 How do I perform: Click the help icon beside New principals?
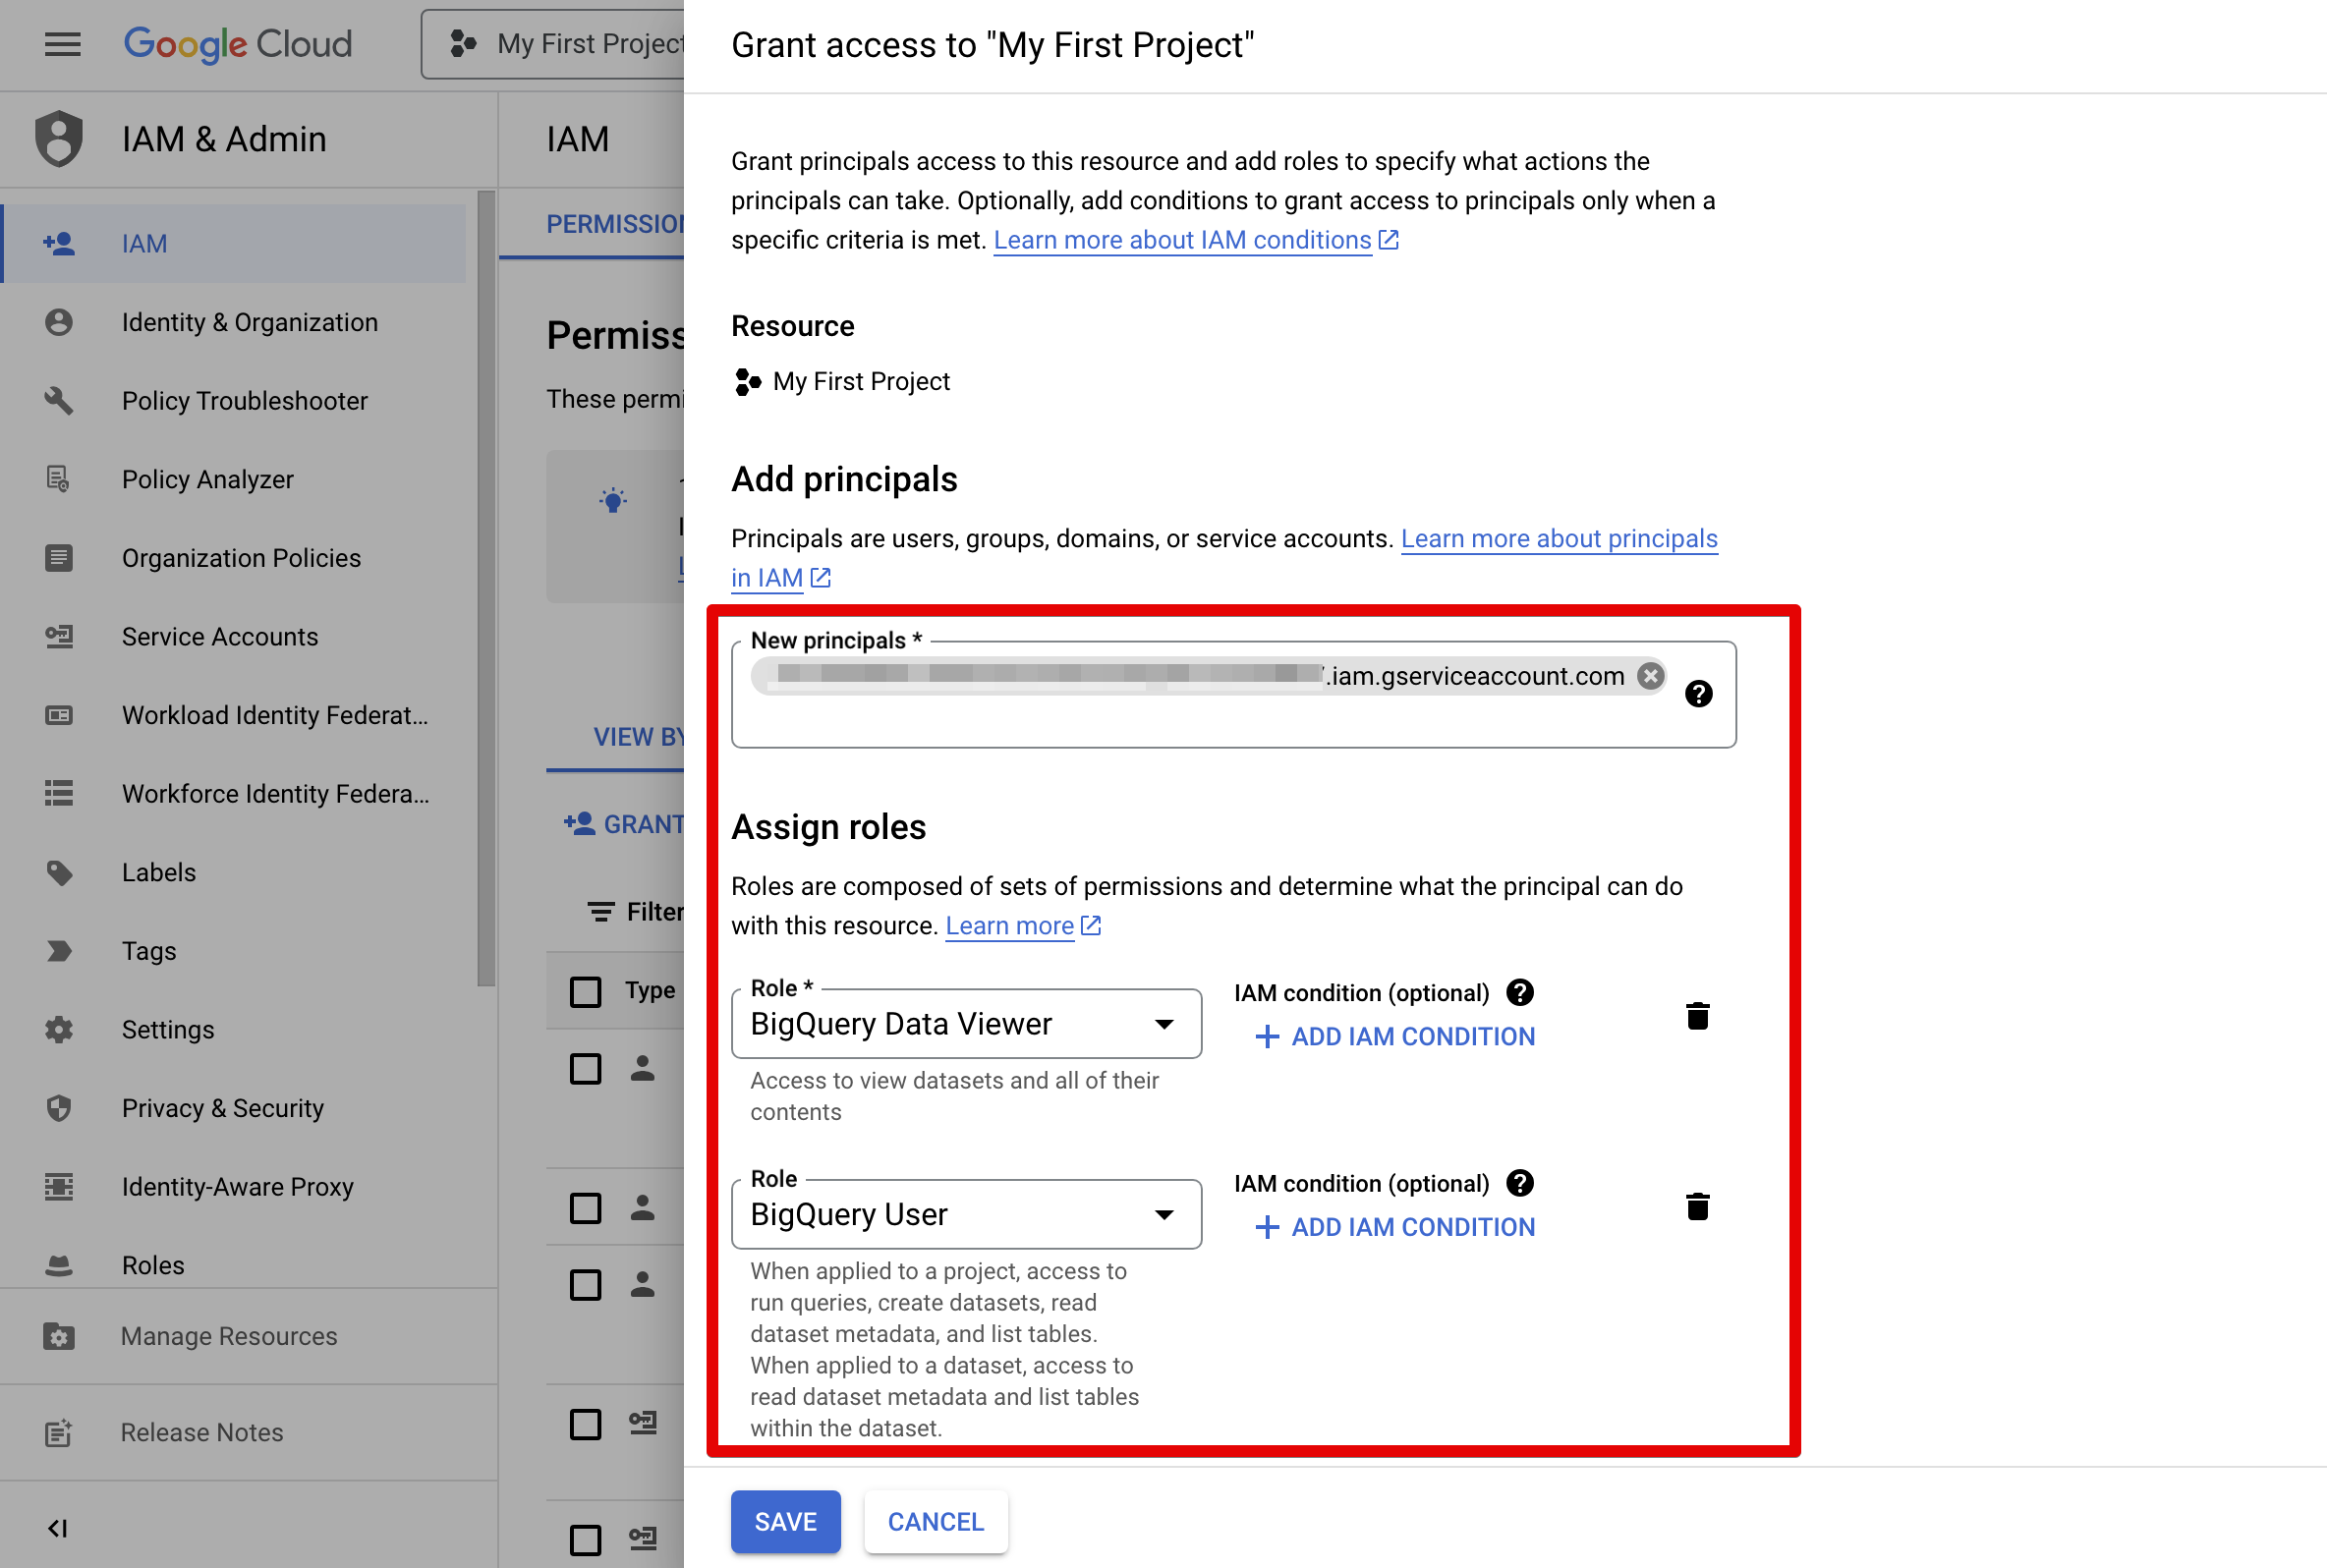(1699, 694)
